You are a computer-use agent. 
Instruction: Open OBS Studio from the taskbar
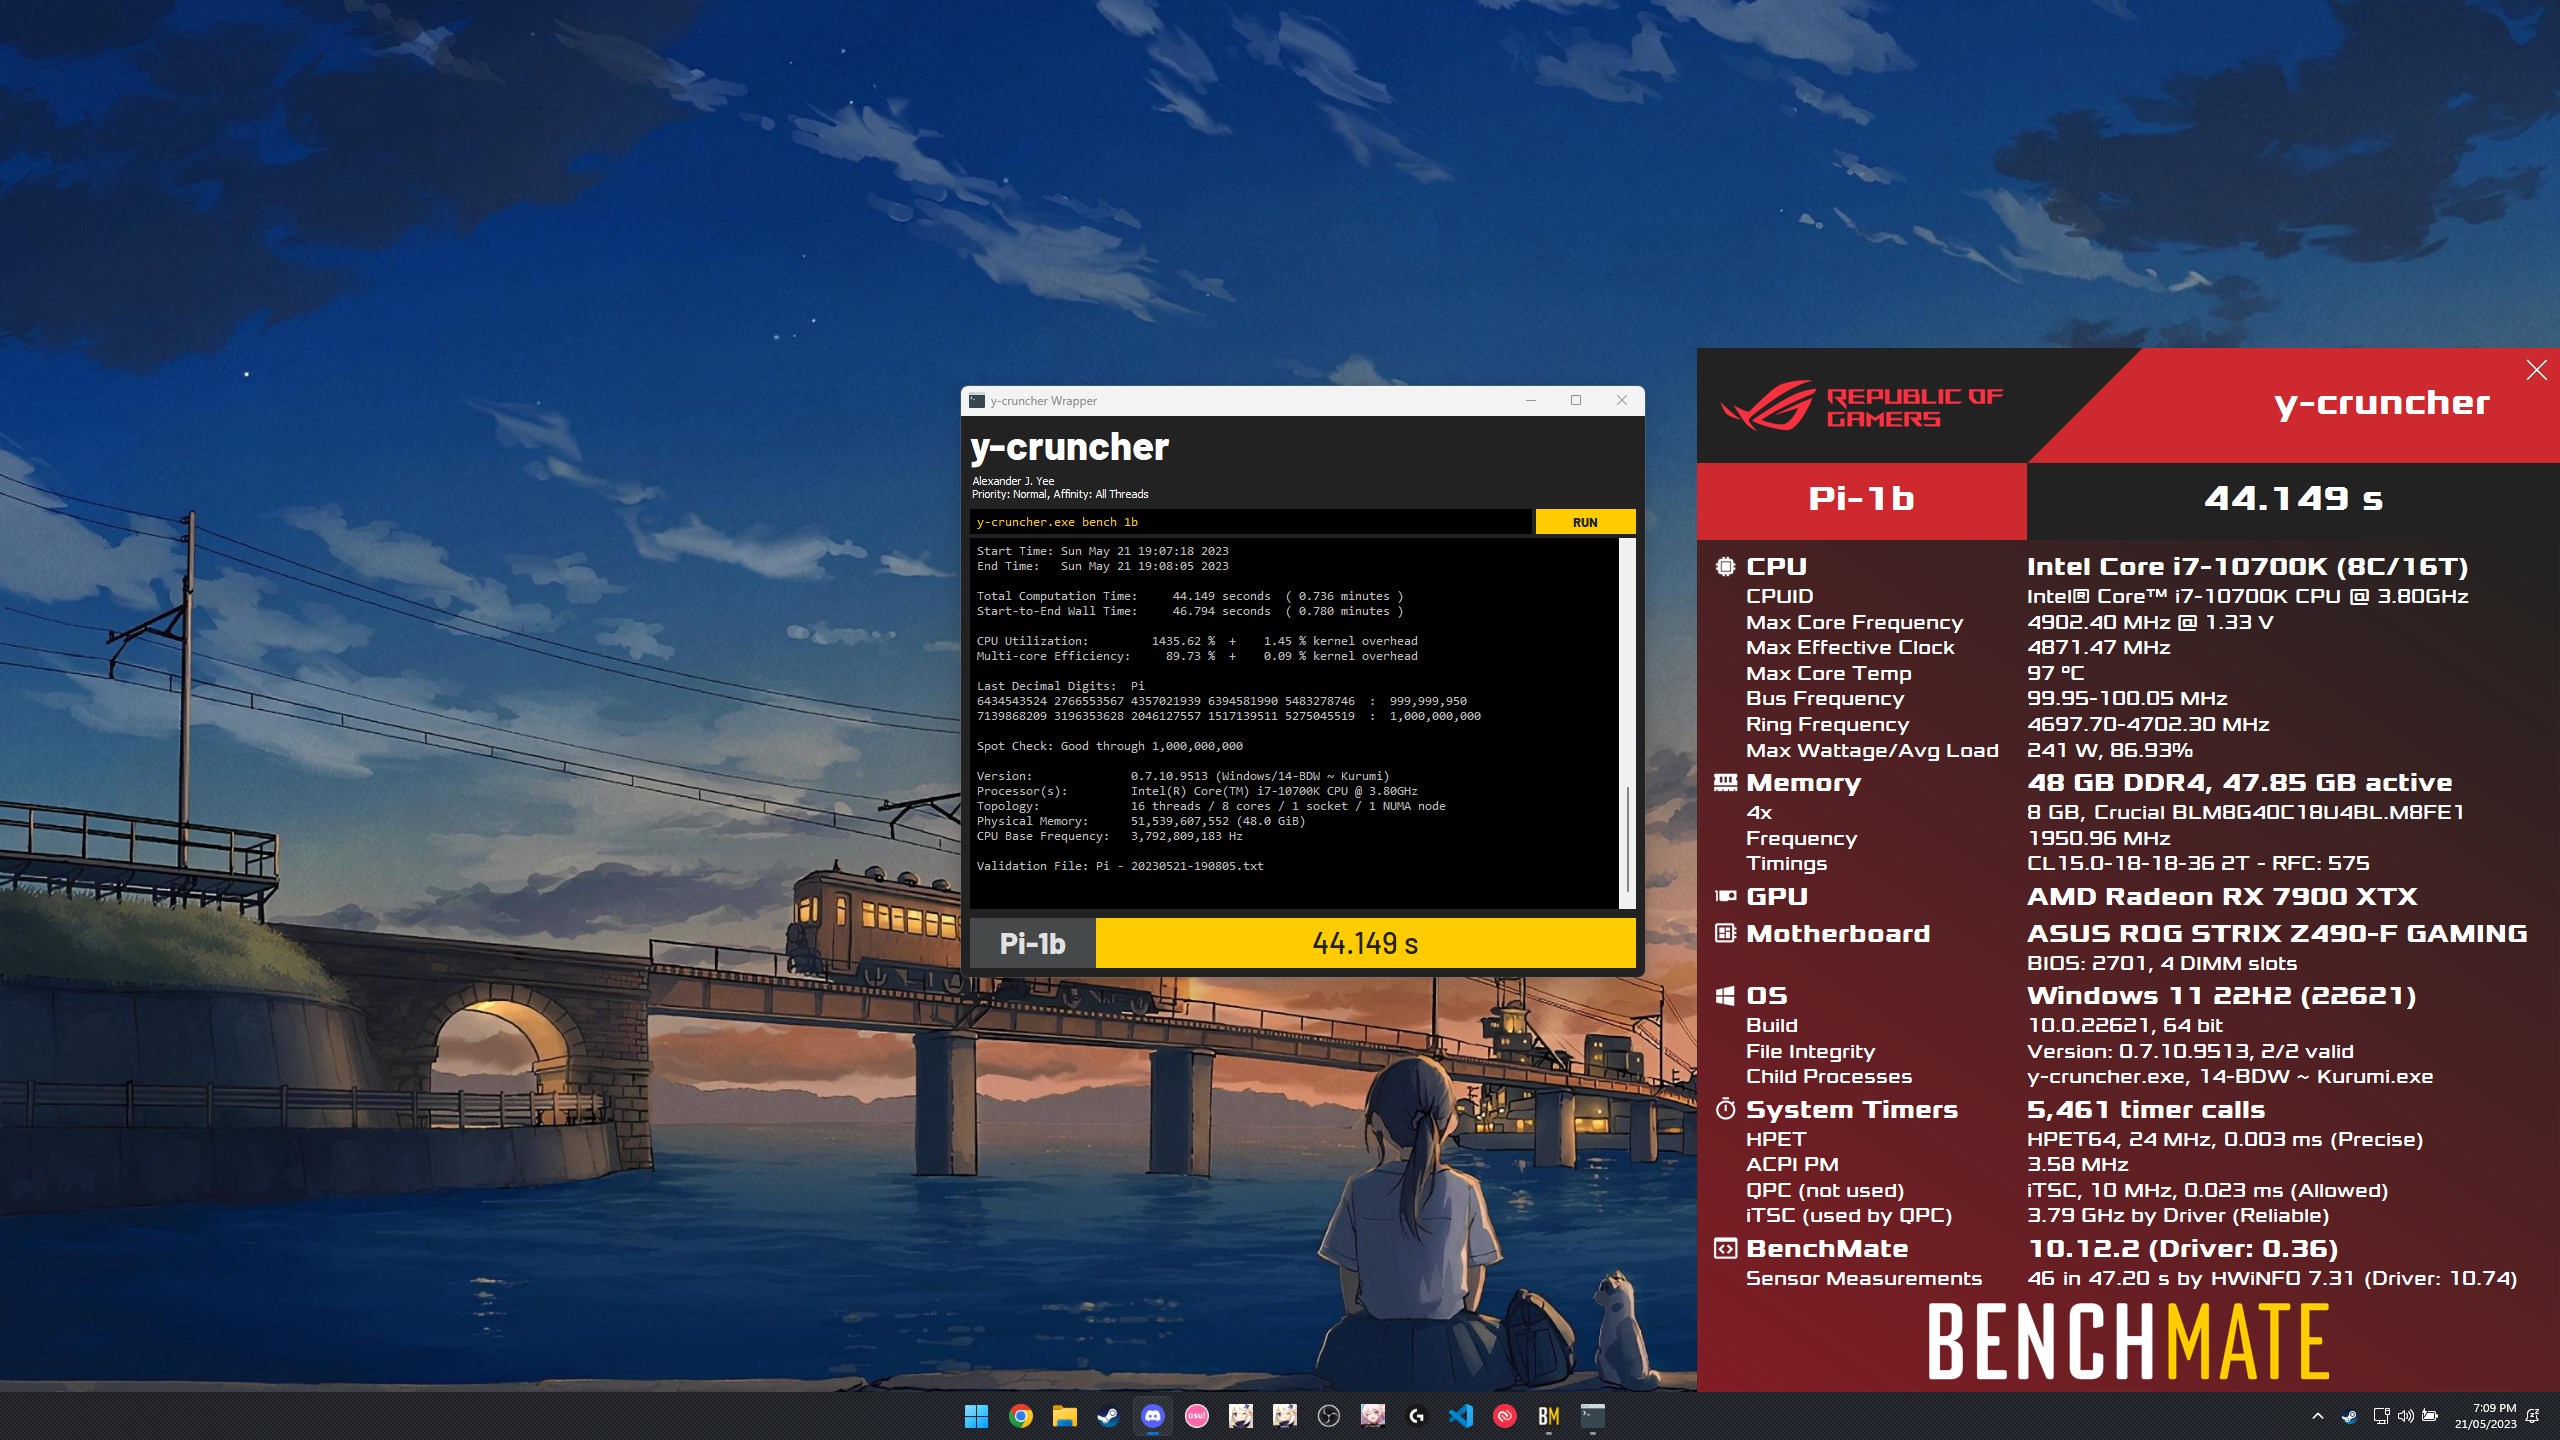pyautogui.click(x=1328, y=1416)
